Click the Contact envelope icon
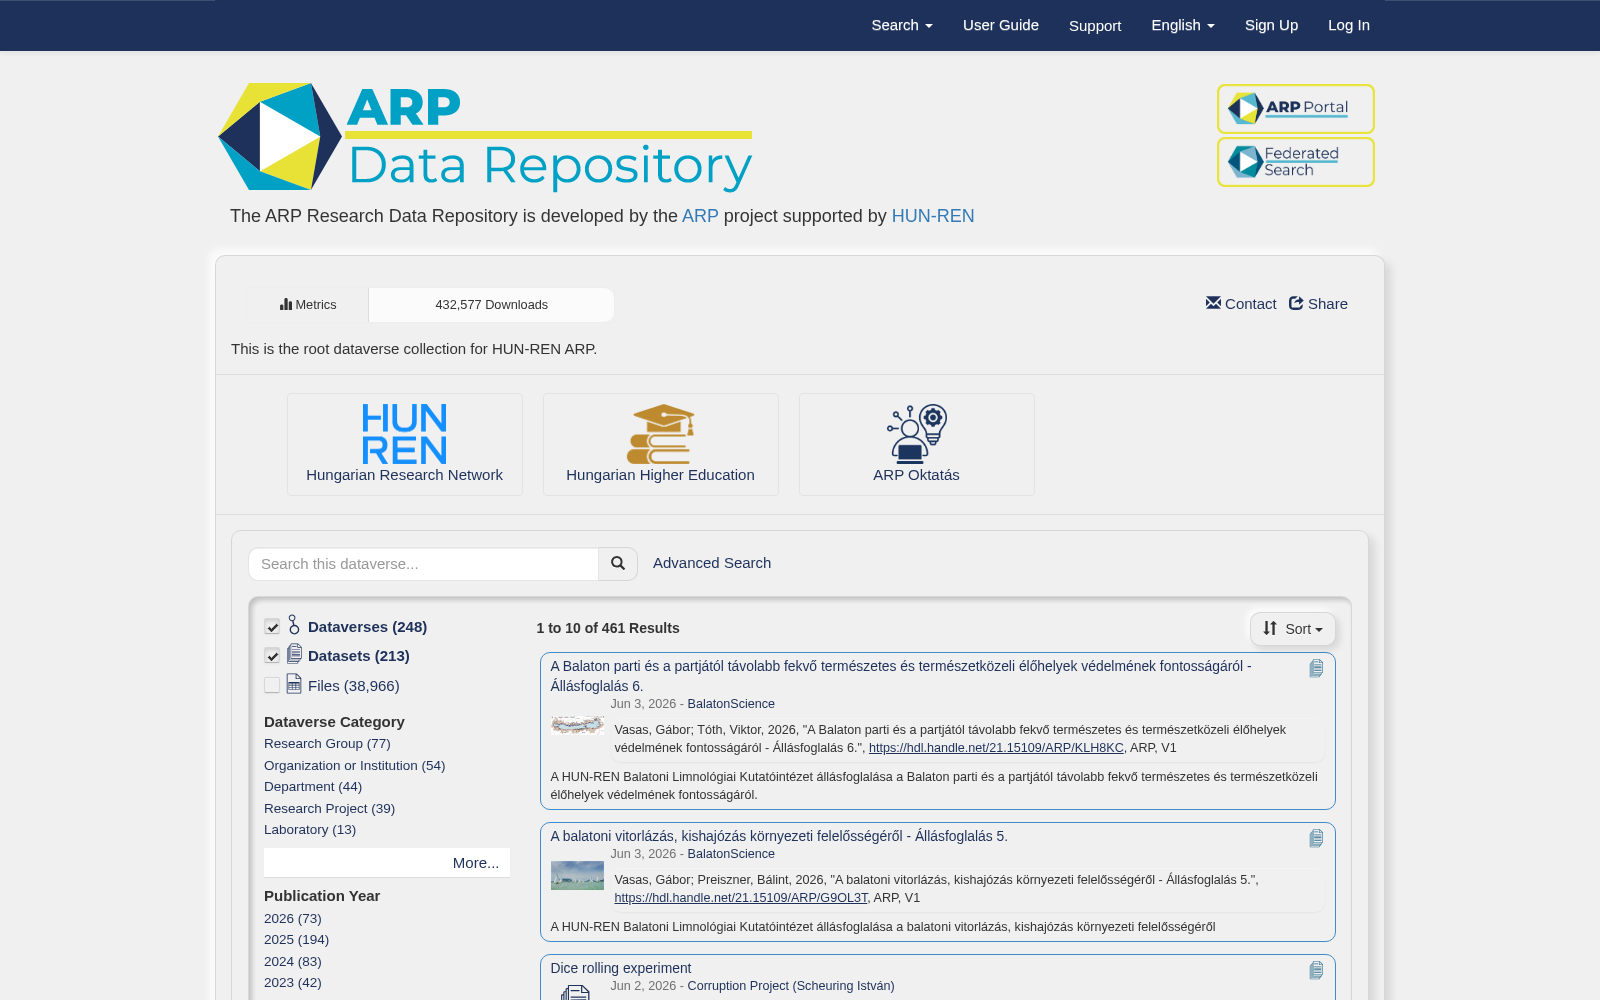This screenshot has width=1600, height=1000. [1213, 303]
